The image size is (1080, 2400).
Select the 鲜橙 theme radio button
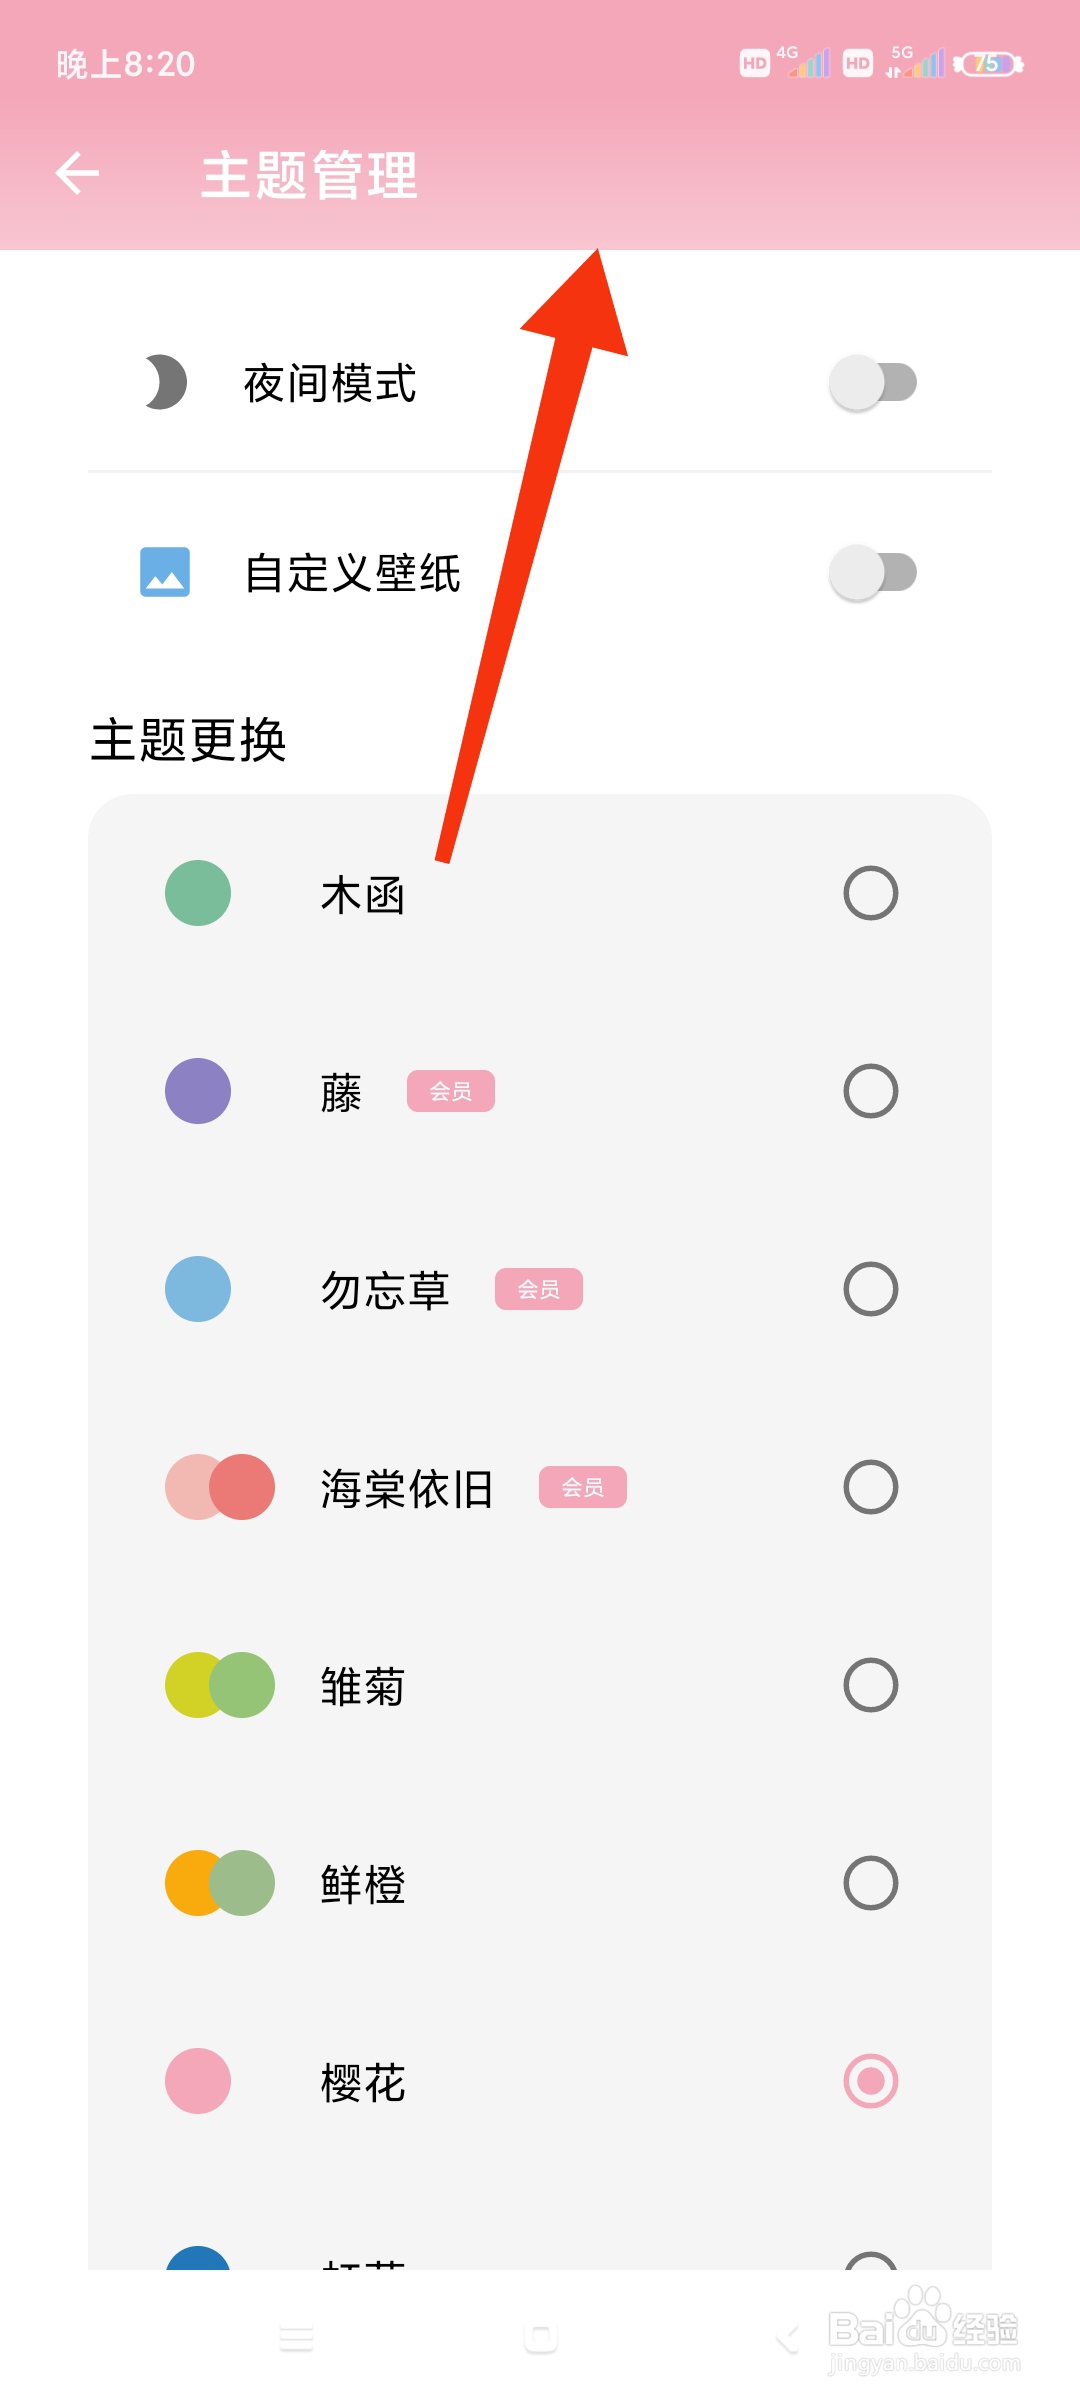pos(871,1883)
